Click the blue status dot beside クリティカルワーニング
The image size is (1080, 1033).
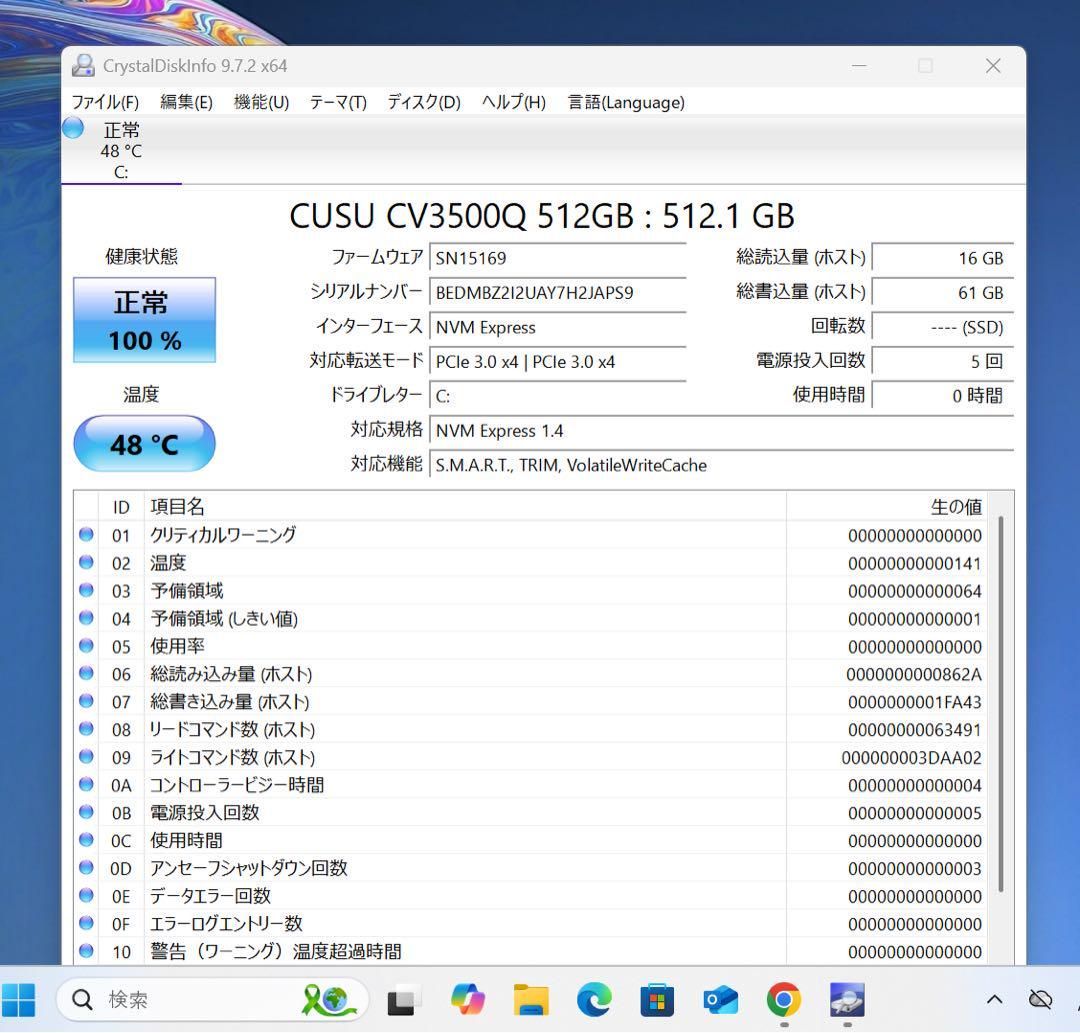point(86,535)
